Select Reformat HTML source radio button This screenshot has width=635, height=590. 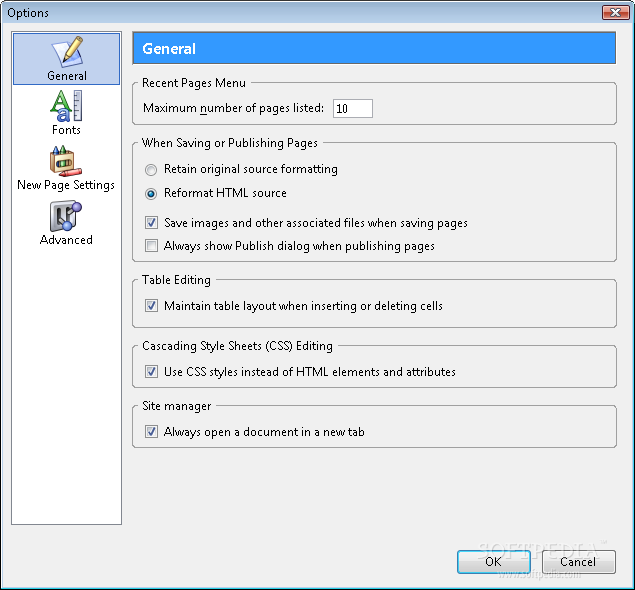(151, 194)
